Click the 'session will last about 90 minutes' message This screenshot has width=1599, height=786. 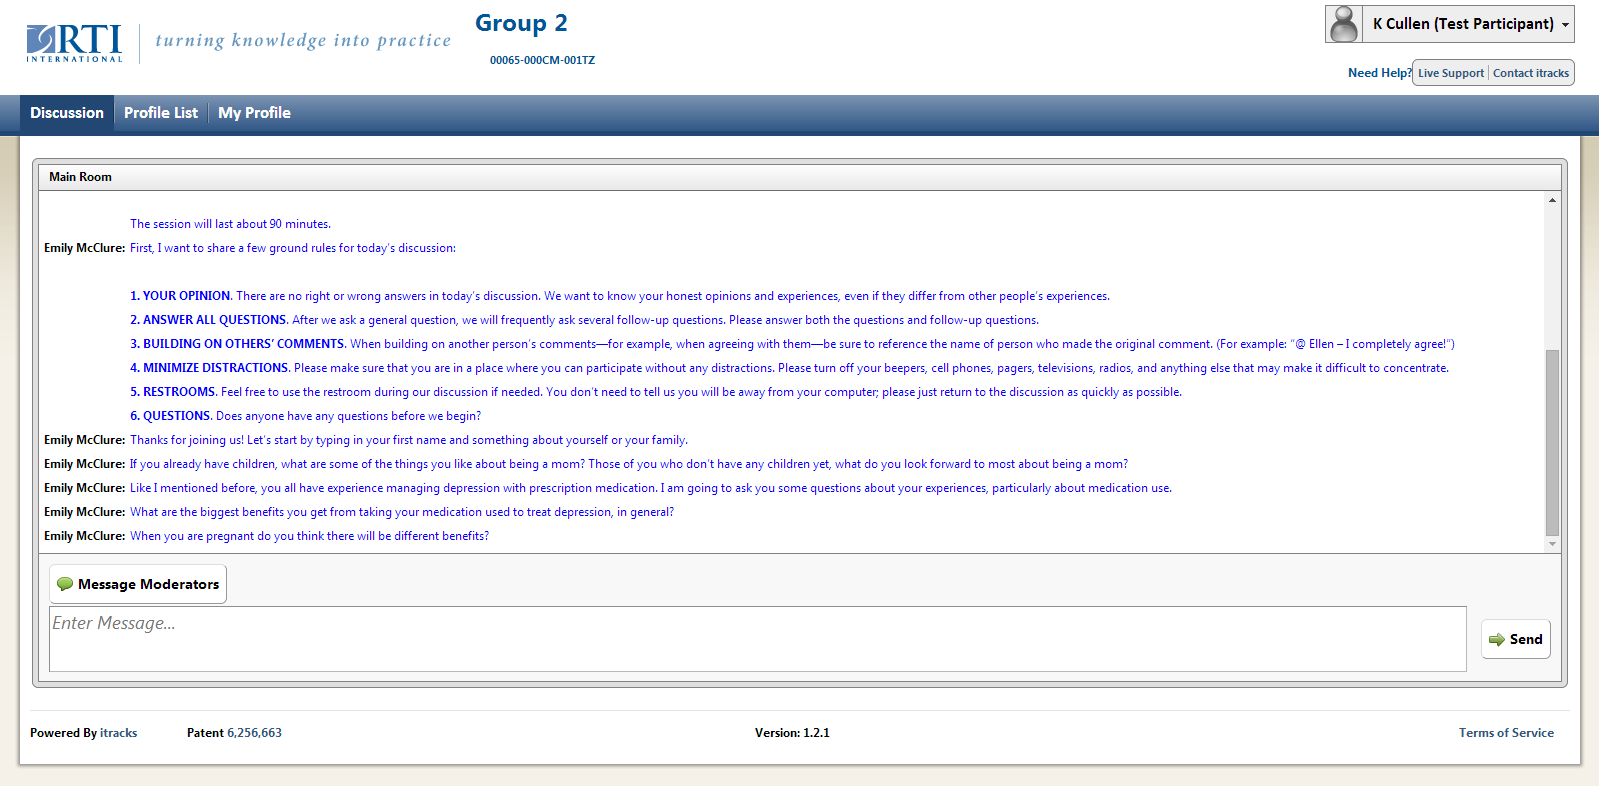point(230,224)
